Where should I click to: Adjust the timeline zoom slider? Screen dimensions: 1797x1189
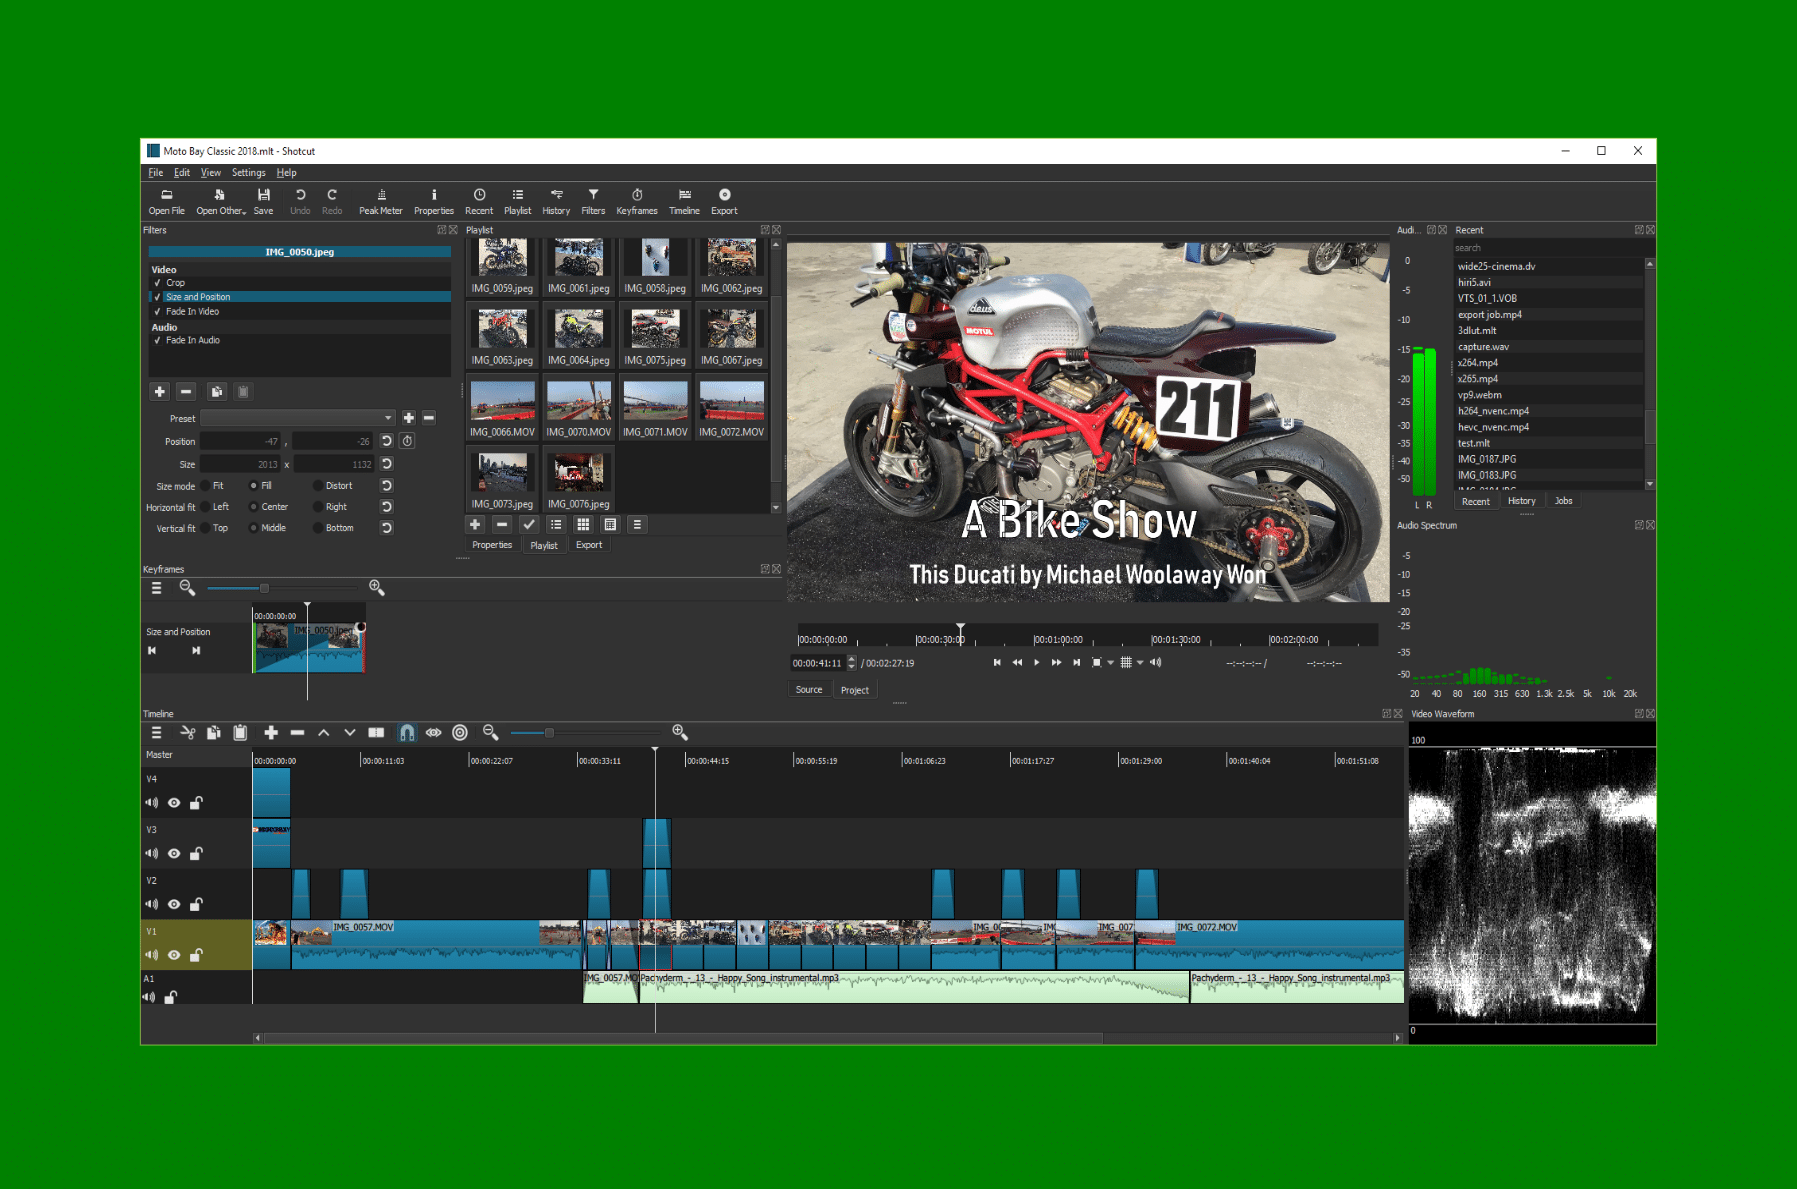tap(549, 733)
